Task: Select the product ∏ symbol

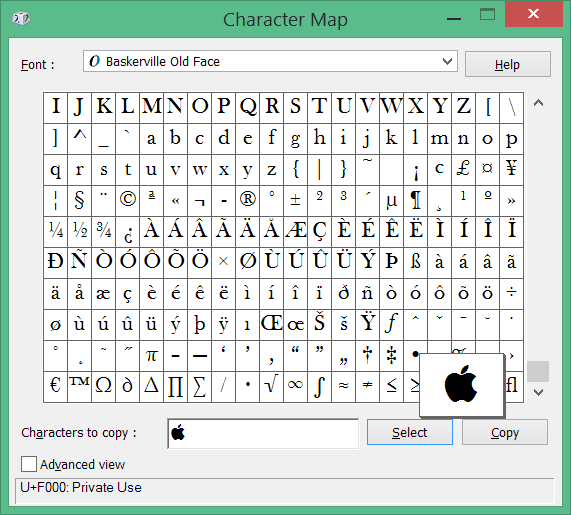Action: coord(176,386)
